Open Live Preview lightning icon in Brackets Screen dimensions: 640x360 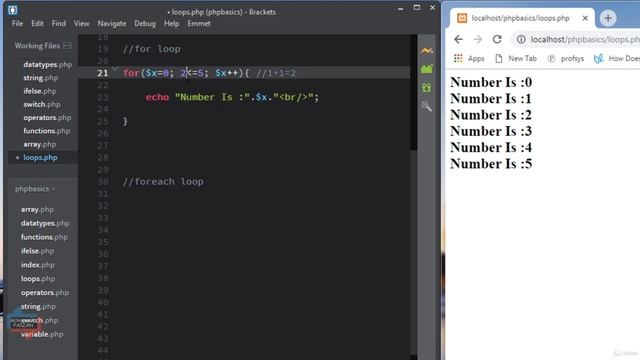[427, 51]
